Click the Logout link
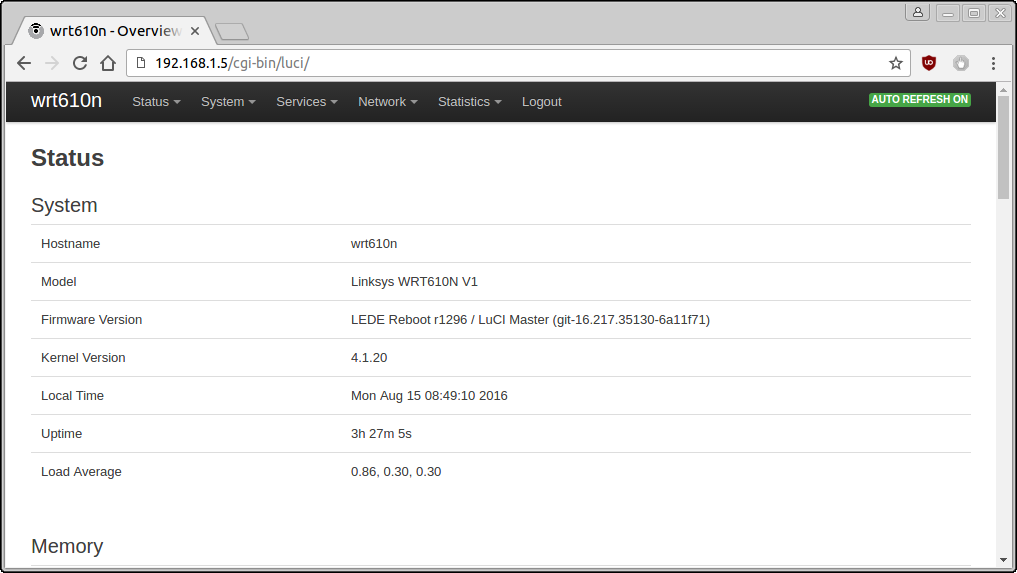1017x573 pixels. [x=542, y=102]
